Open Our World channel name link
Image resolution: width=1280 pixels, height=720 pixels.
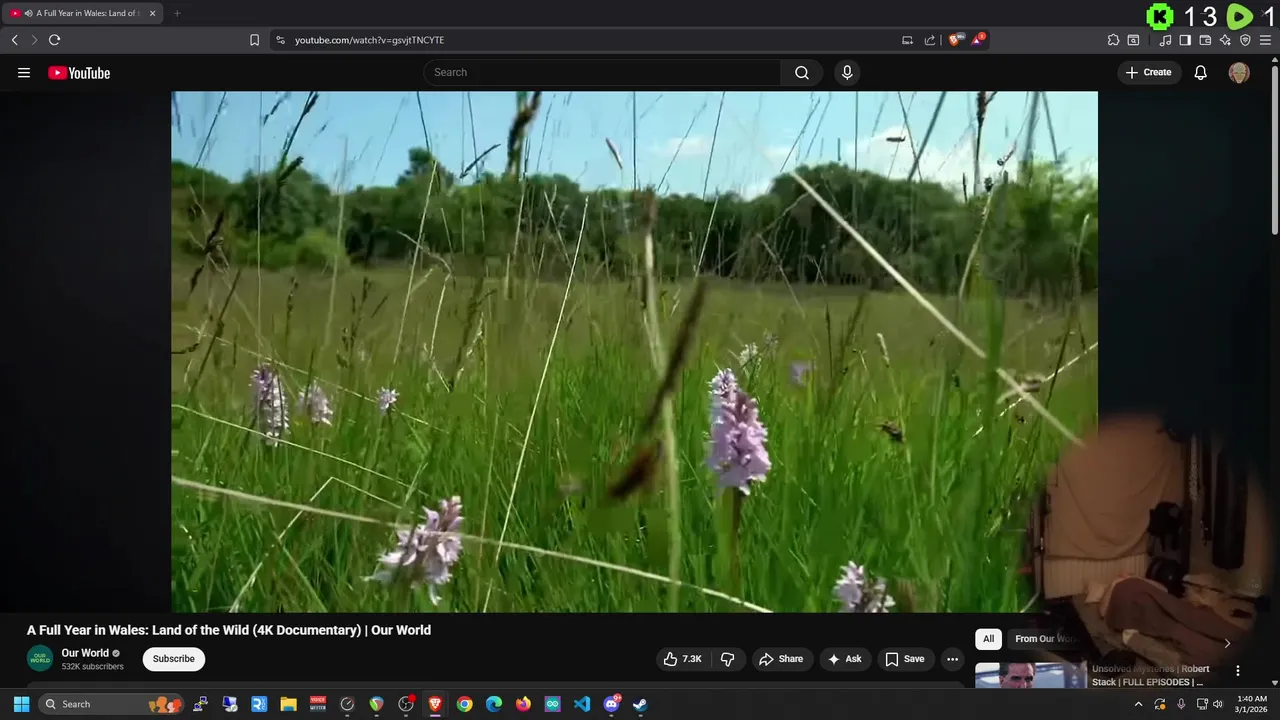pos(85,653)
